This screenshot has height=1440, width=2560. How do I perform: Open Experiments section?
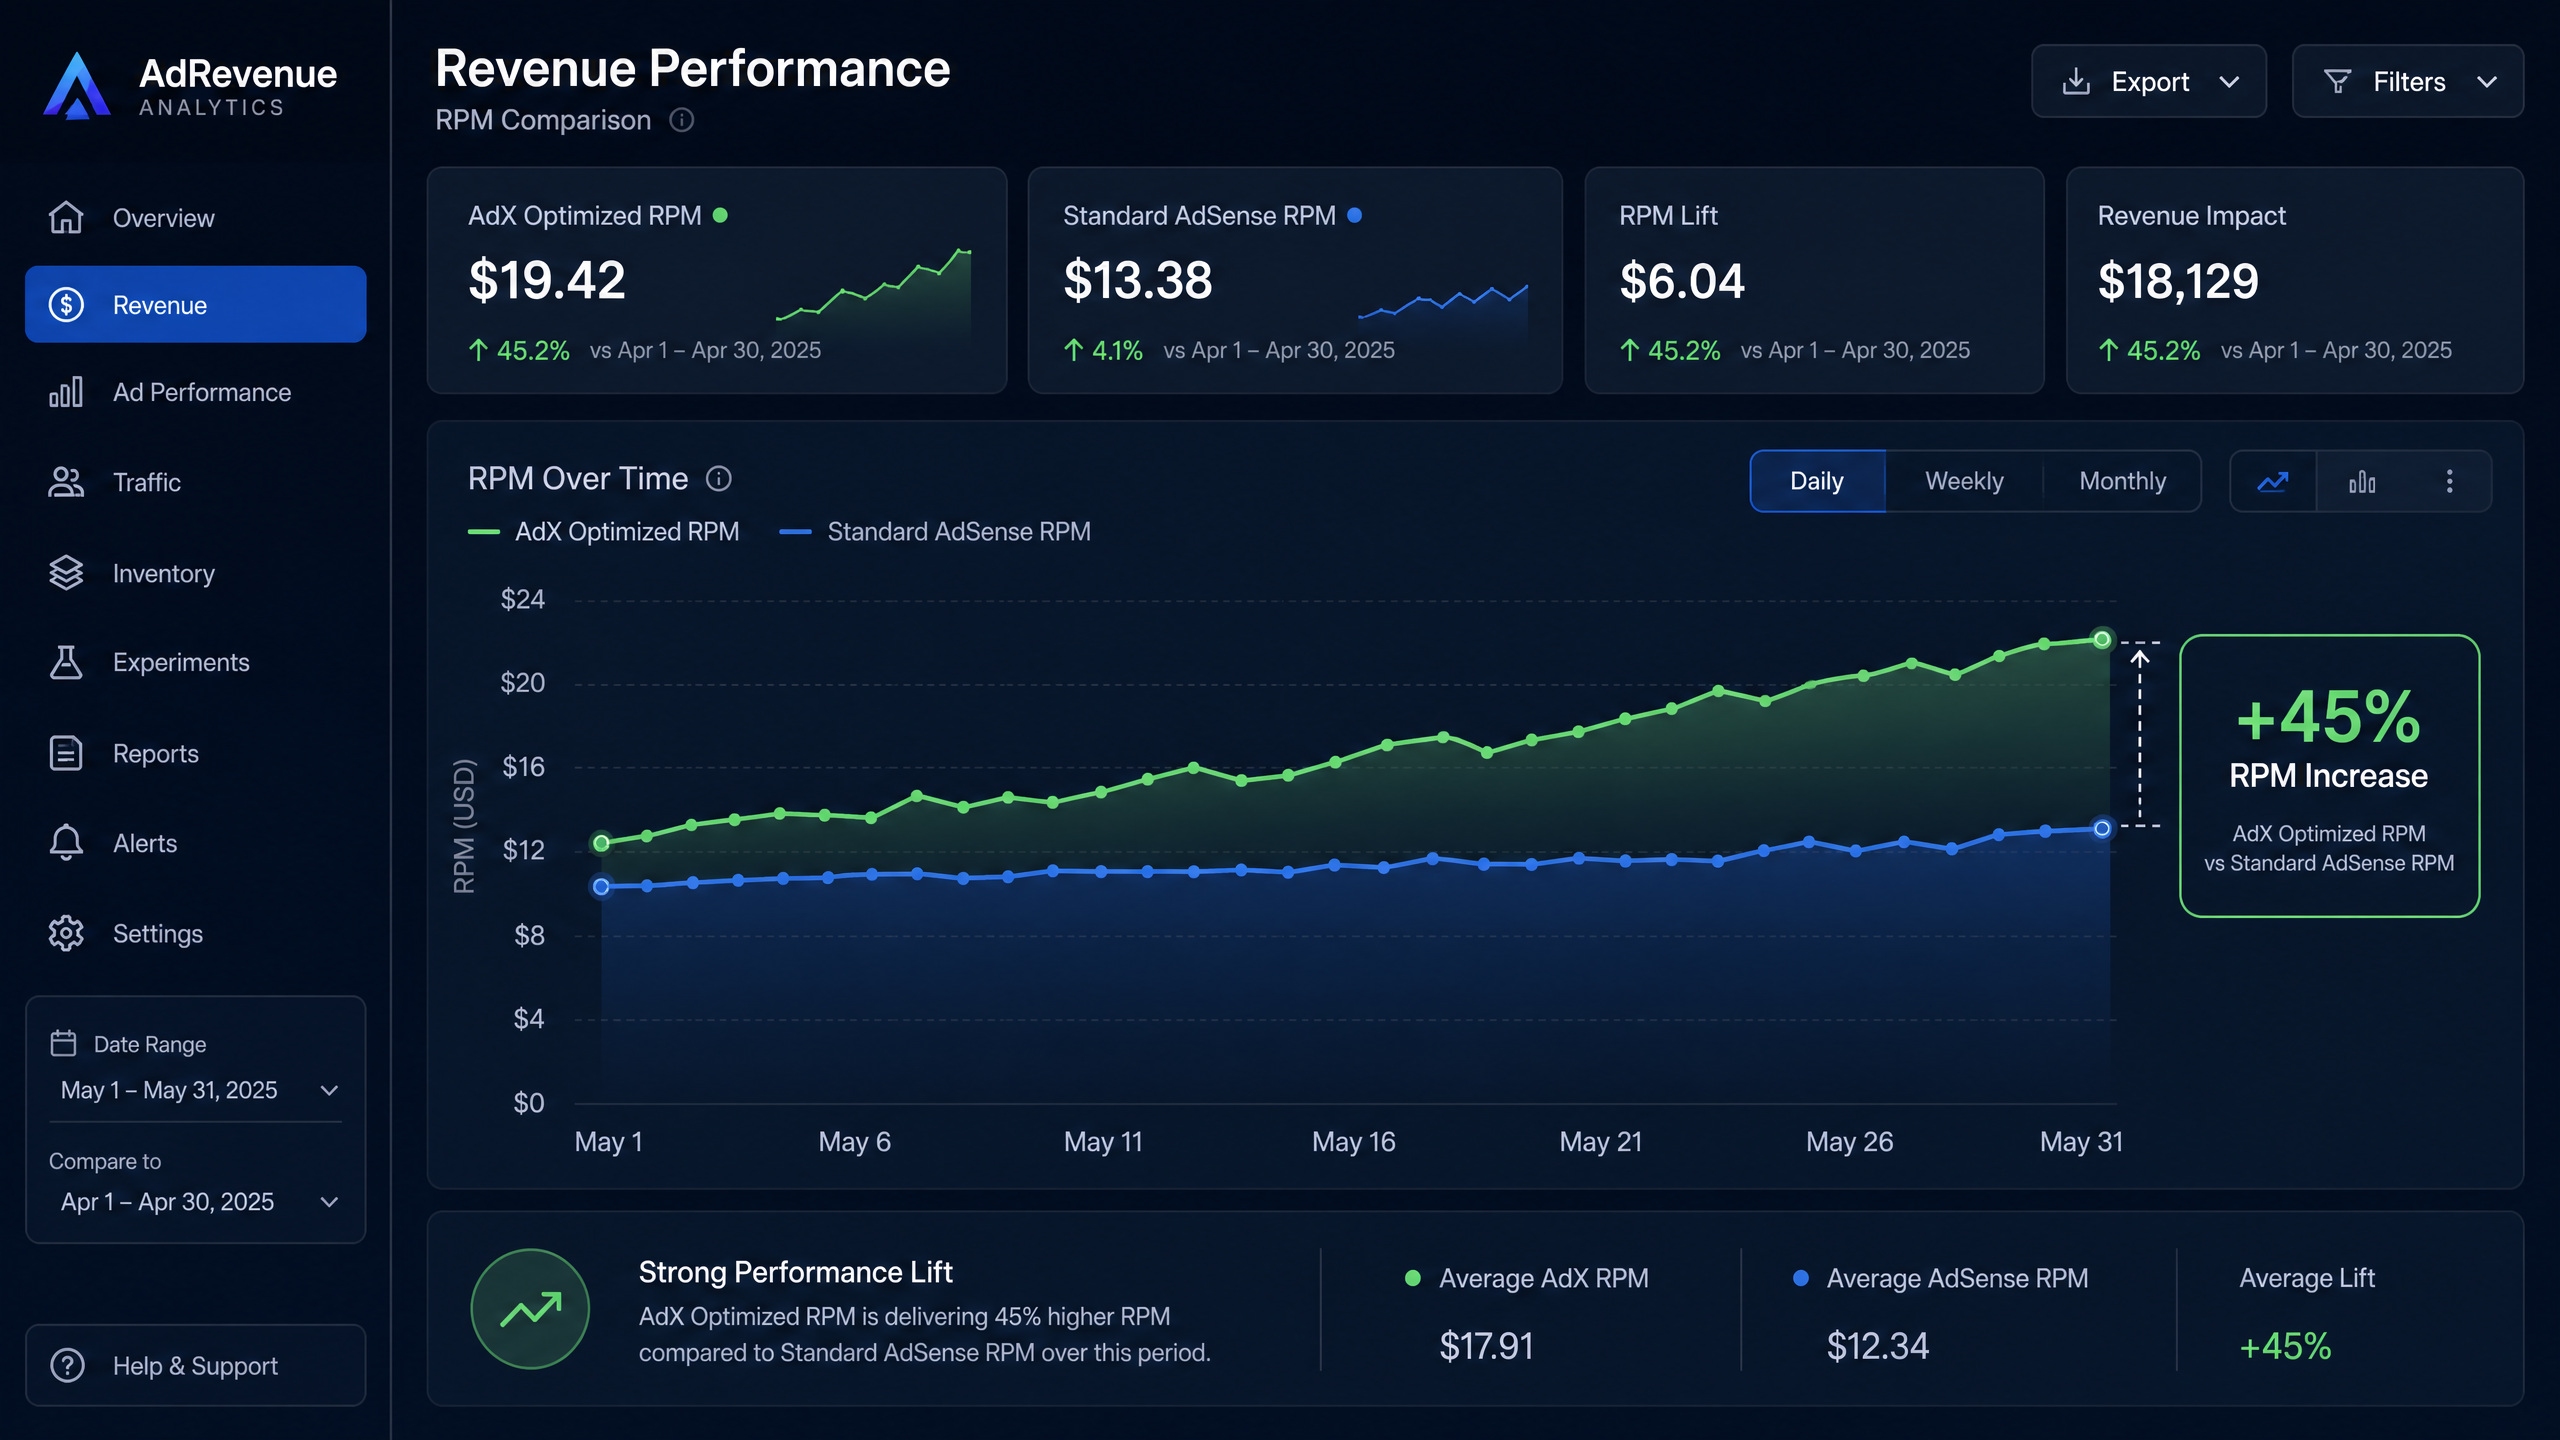[196, 662]
